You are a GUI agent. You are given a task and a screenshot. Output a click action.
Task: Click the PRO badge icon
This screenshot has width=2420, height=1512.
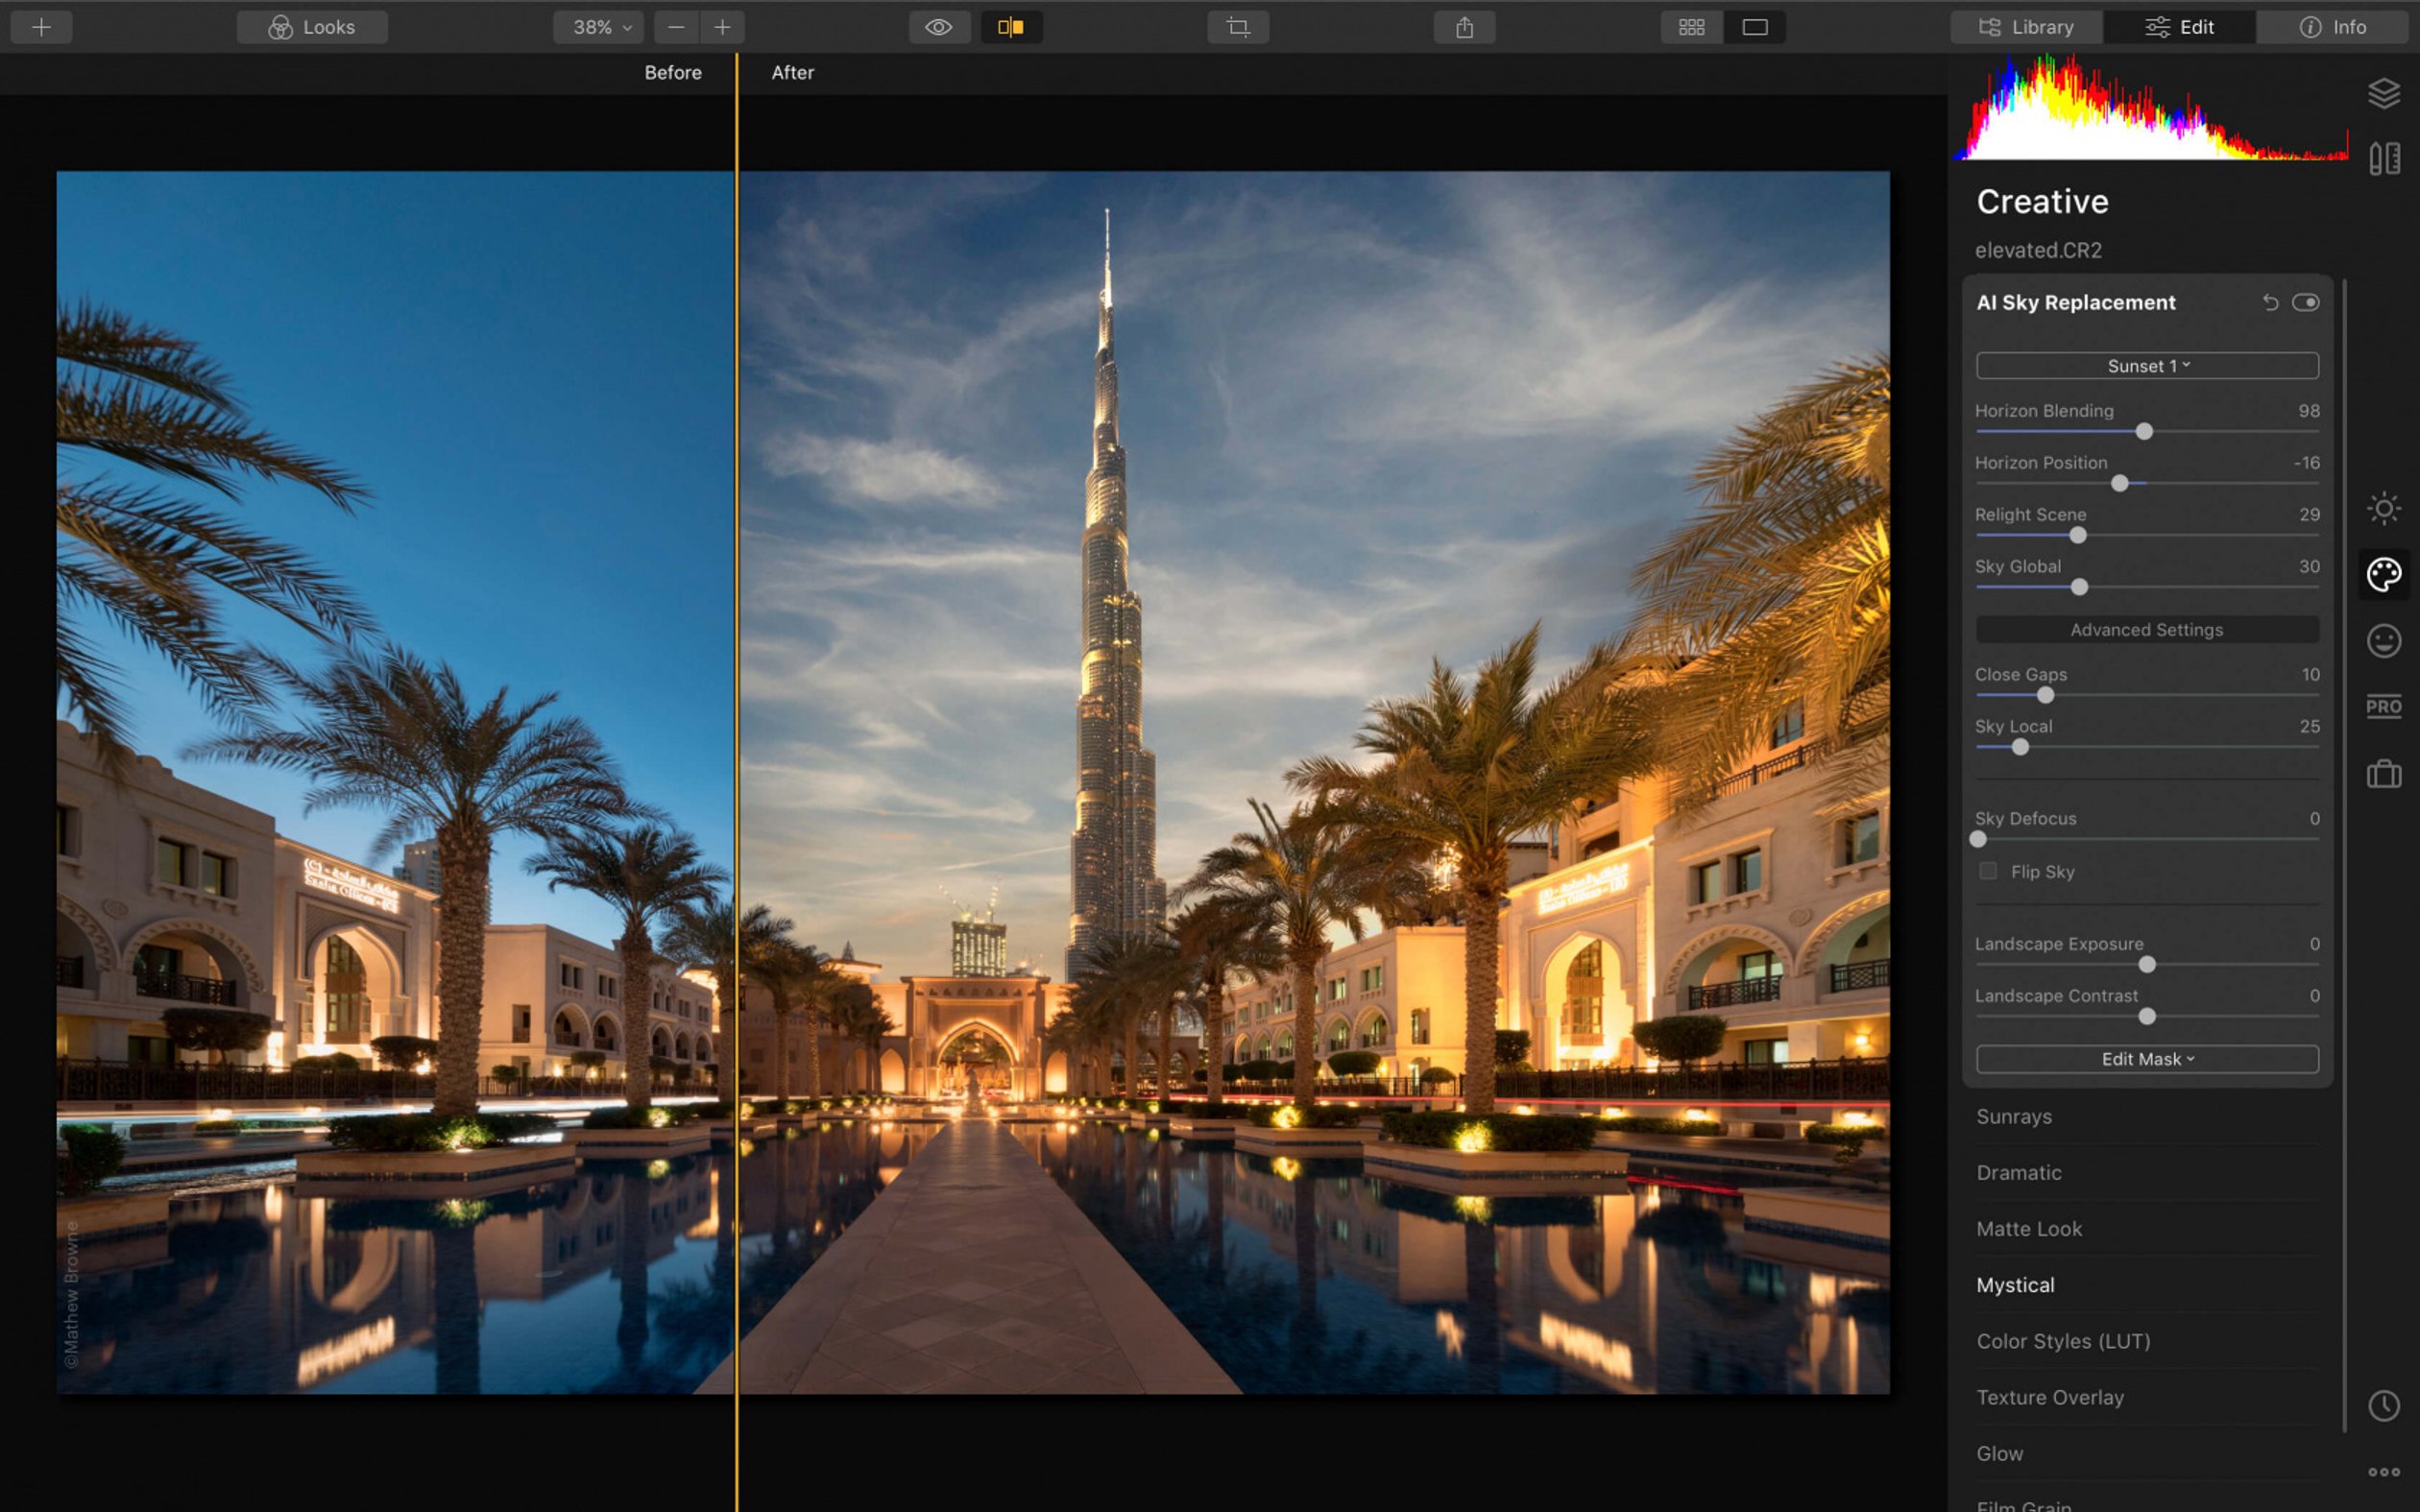[2384, 706]
